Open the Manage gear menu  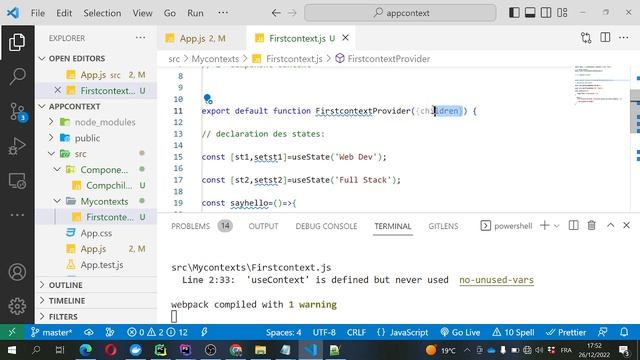(x=17, y=306)
